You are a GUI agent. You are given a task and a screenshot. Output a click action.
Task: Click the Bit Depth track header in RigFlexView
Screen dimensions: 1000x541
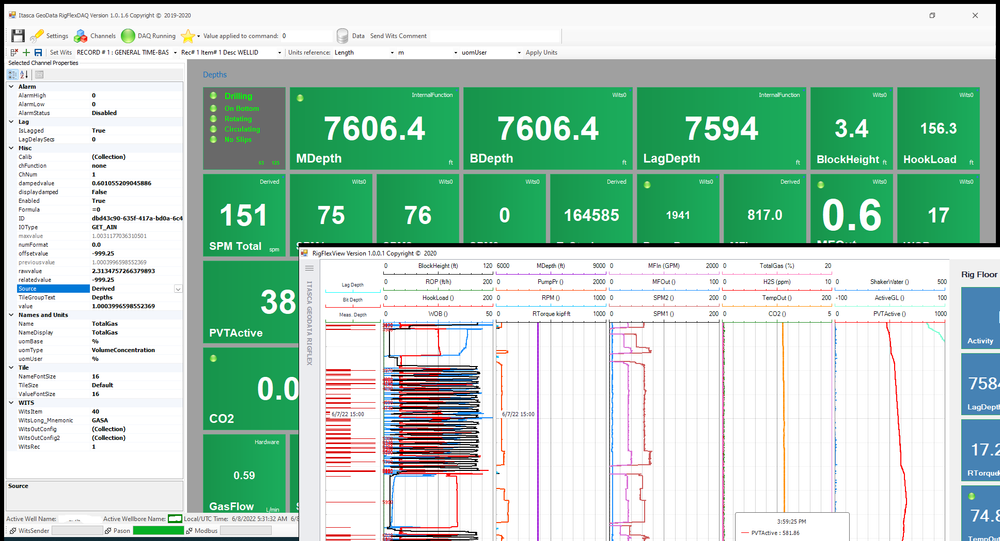pyautogui.click(x=353, y=300)
